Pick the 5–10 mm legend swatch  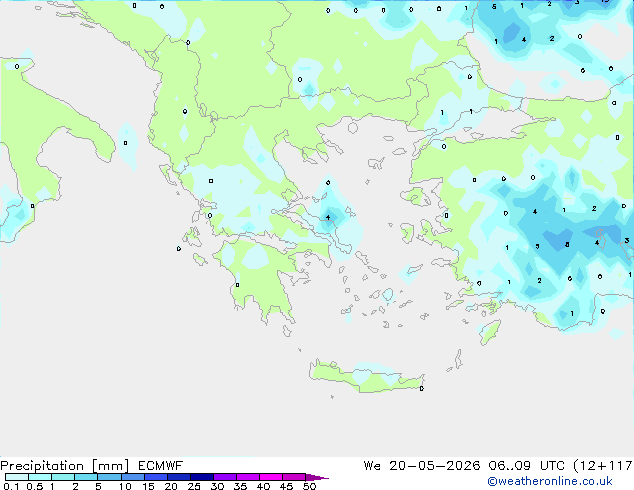click(109, 477)
